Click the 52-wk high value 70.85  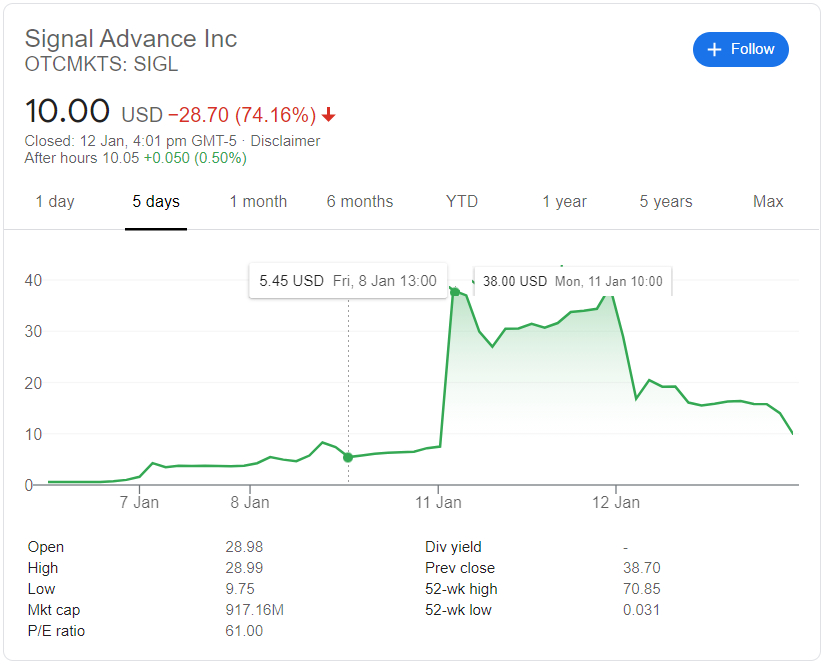[x=641, y=589]
